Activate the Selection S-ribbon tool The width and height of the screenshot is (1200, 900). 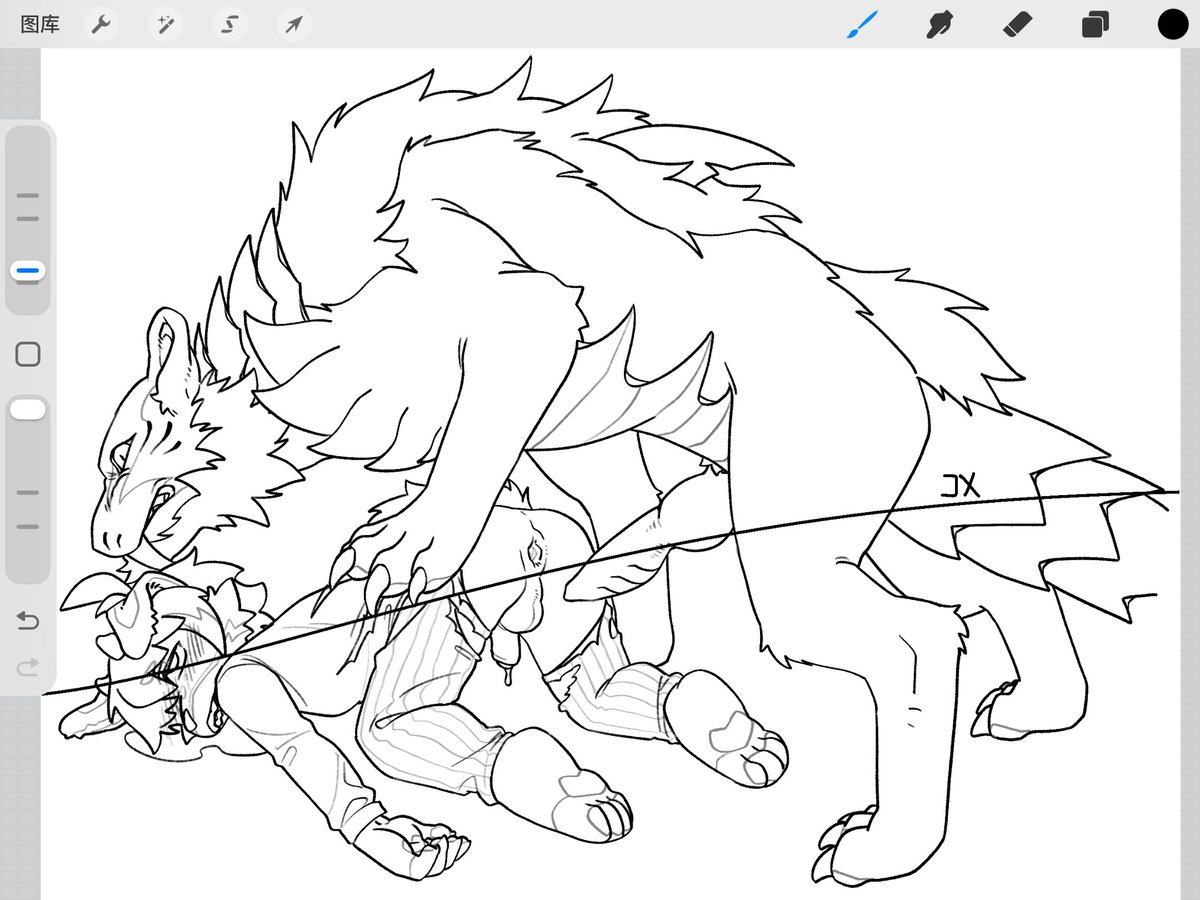click(230, 24)
